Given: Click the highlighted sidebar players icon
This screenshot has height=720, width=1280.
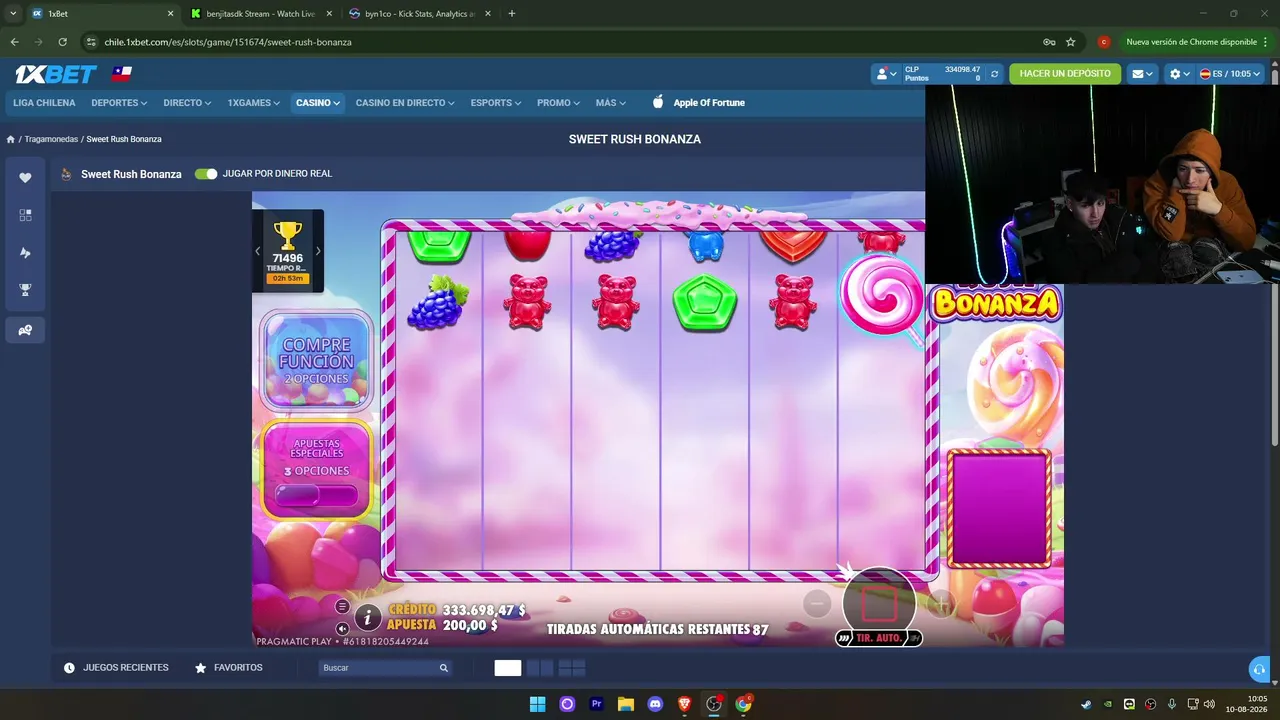Looking at the screenshot, I should point(25,330).
